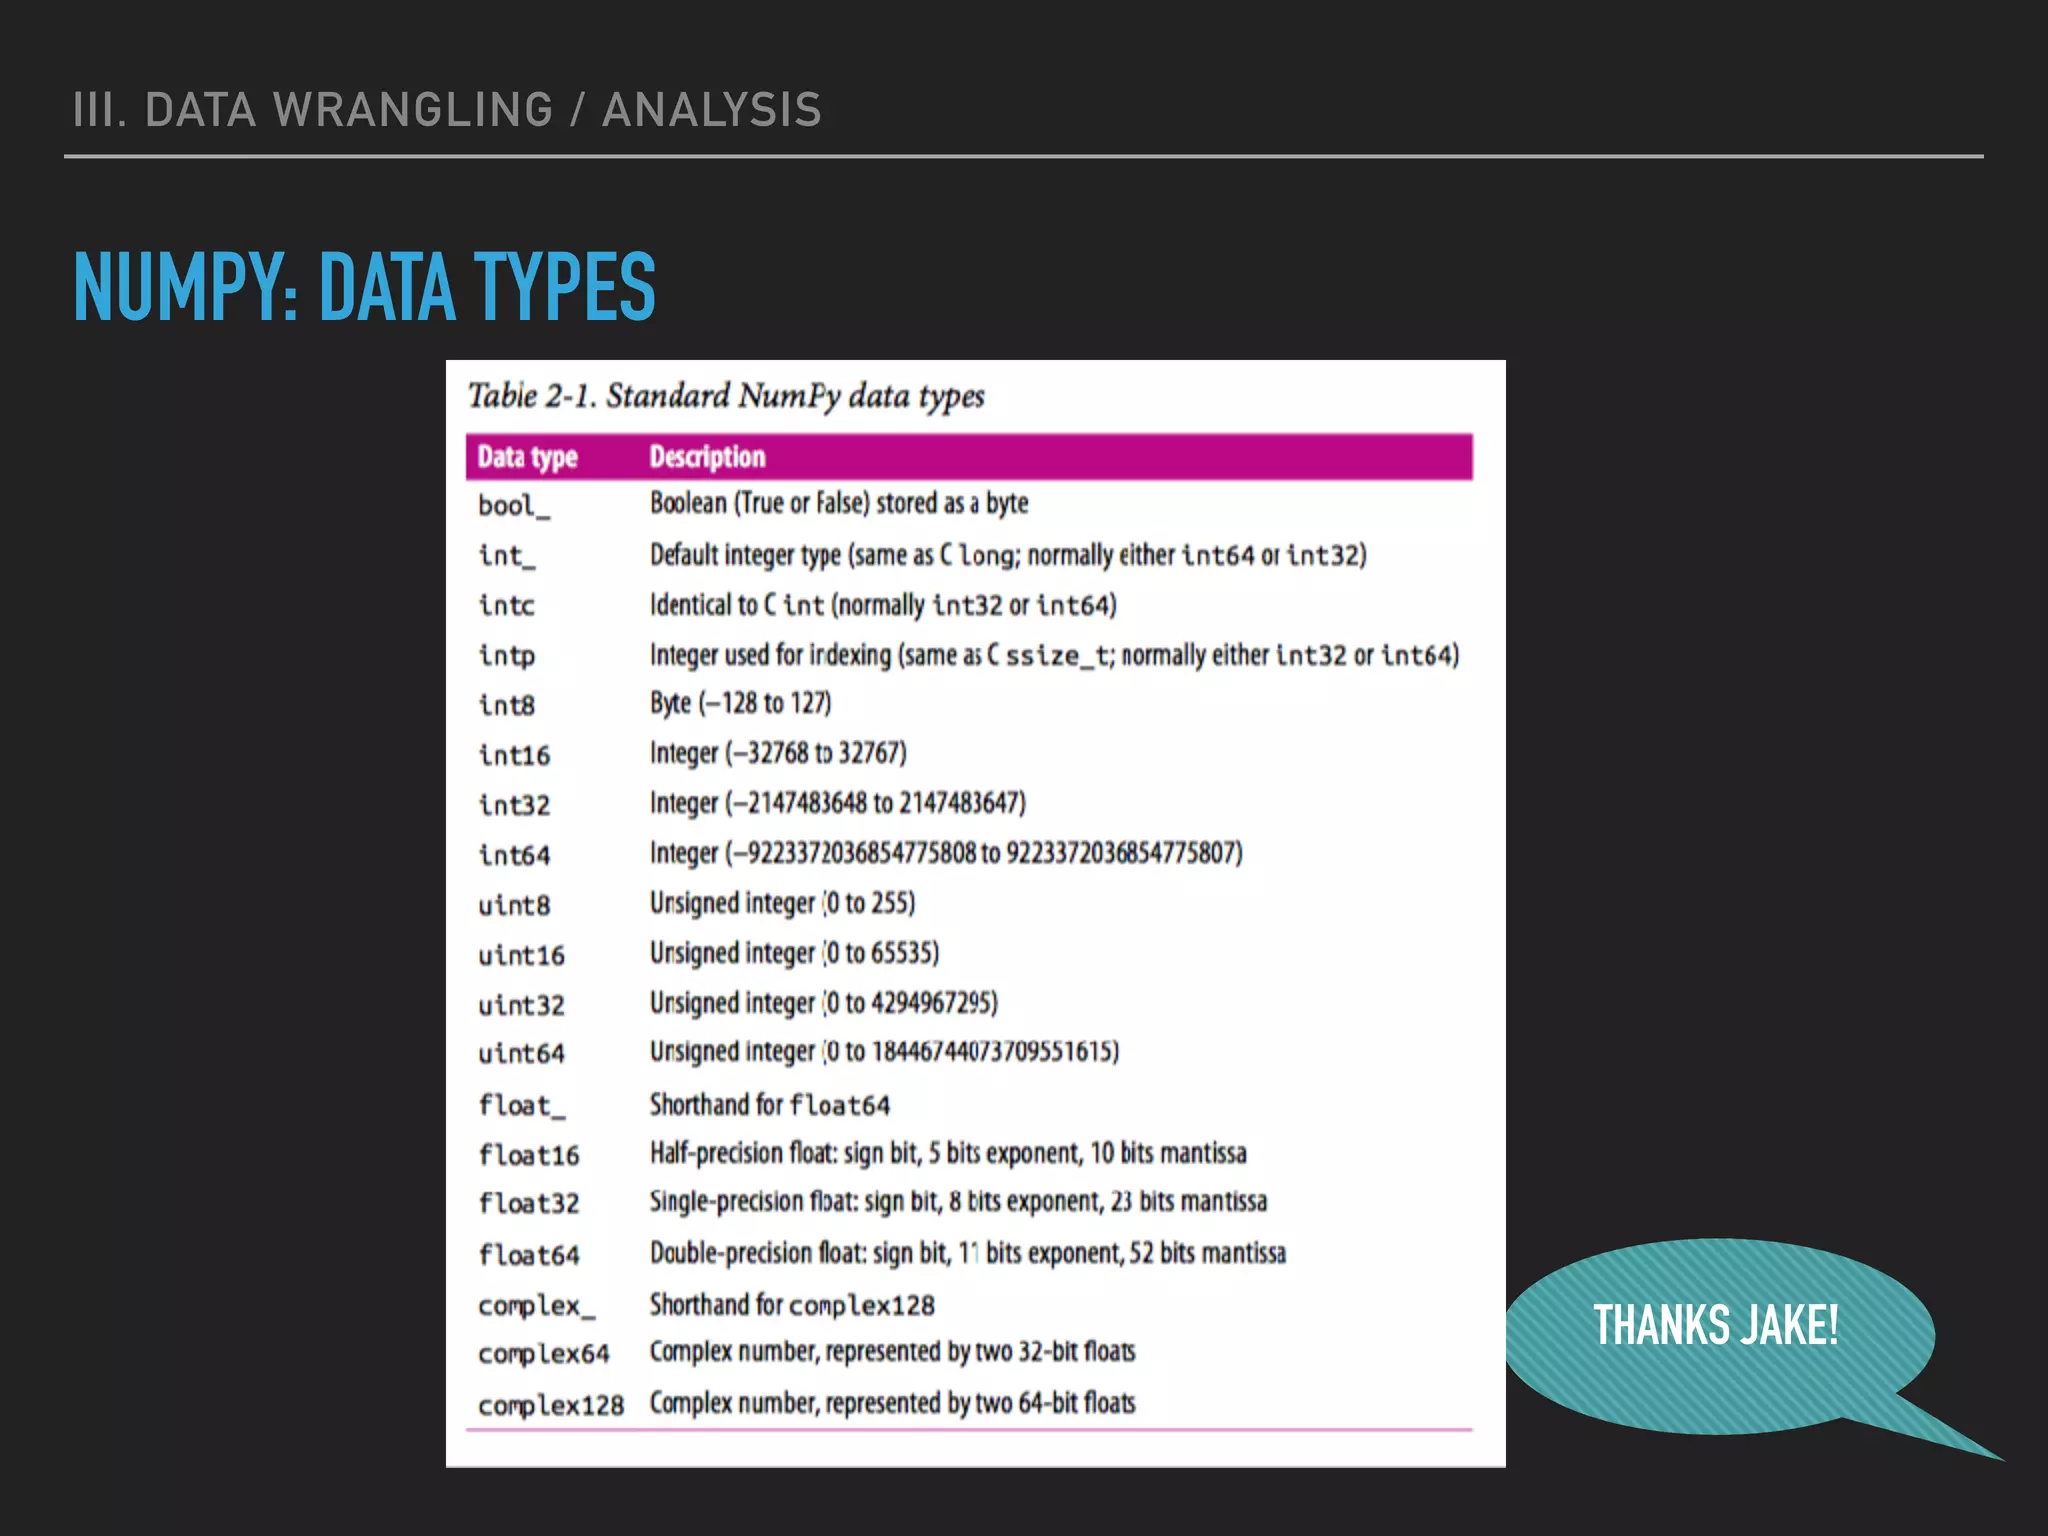Select the 'float_' data type cell
Image resolution: width=2048 pixels, height=1536 pixels.
point(521,1105)
